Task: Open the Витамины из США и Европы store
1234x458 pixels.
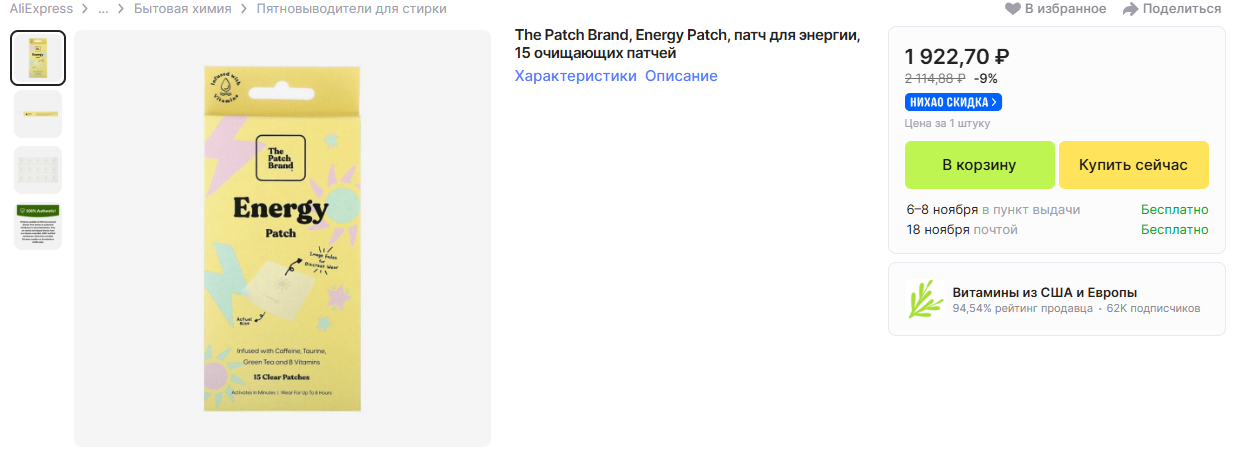Action: pos(1045,292)
